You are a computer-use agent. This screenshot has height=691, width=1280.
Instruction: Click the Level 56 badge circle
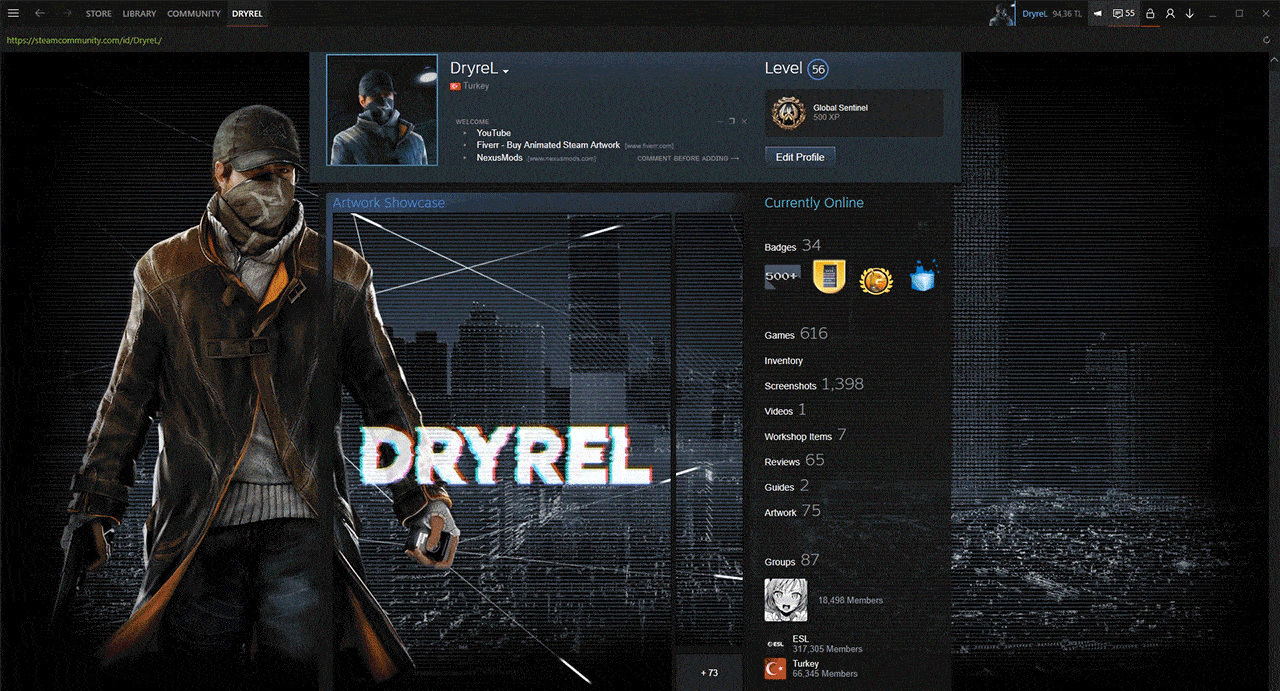tap(819, 69)
